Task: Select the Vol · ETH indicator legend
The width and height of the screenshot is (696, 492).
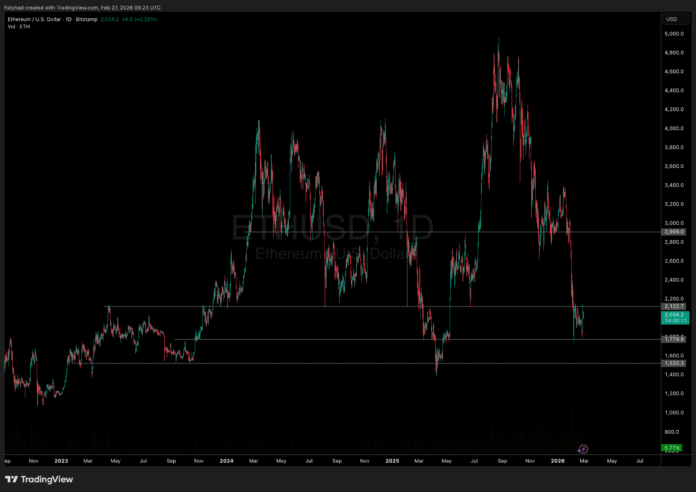Action: (16, 26)
